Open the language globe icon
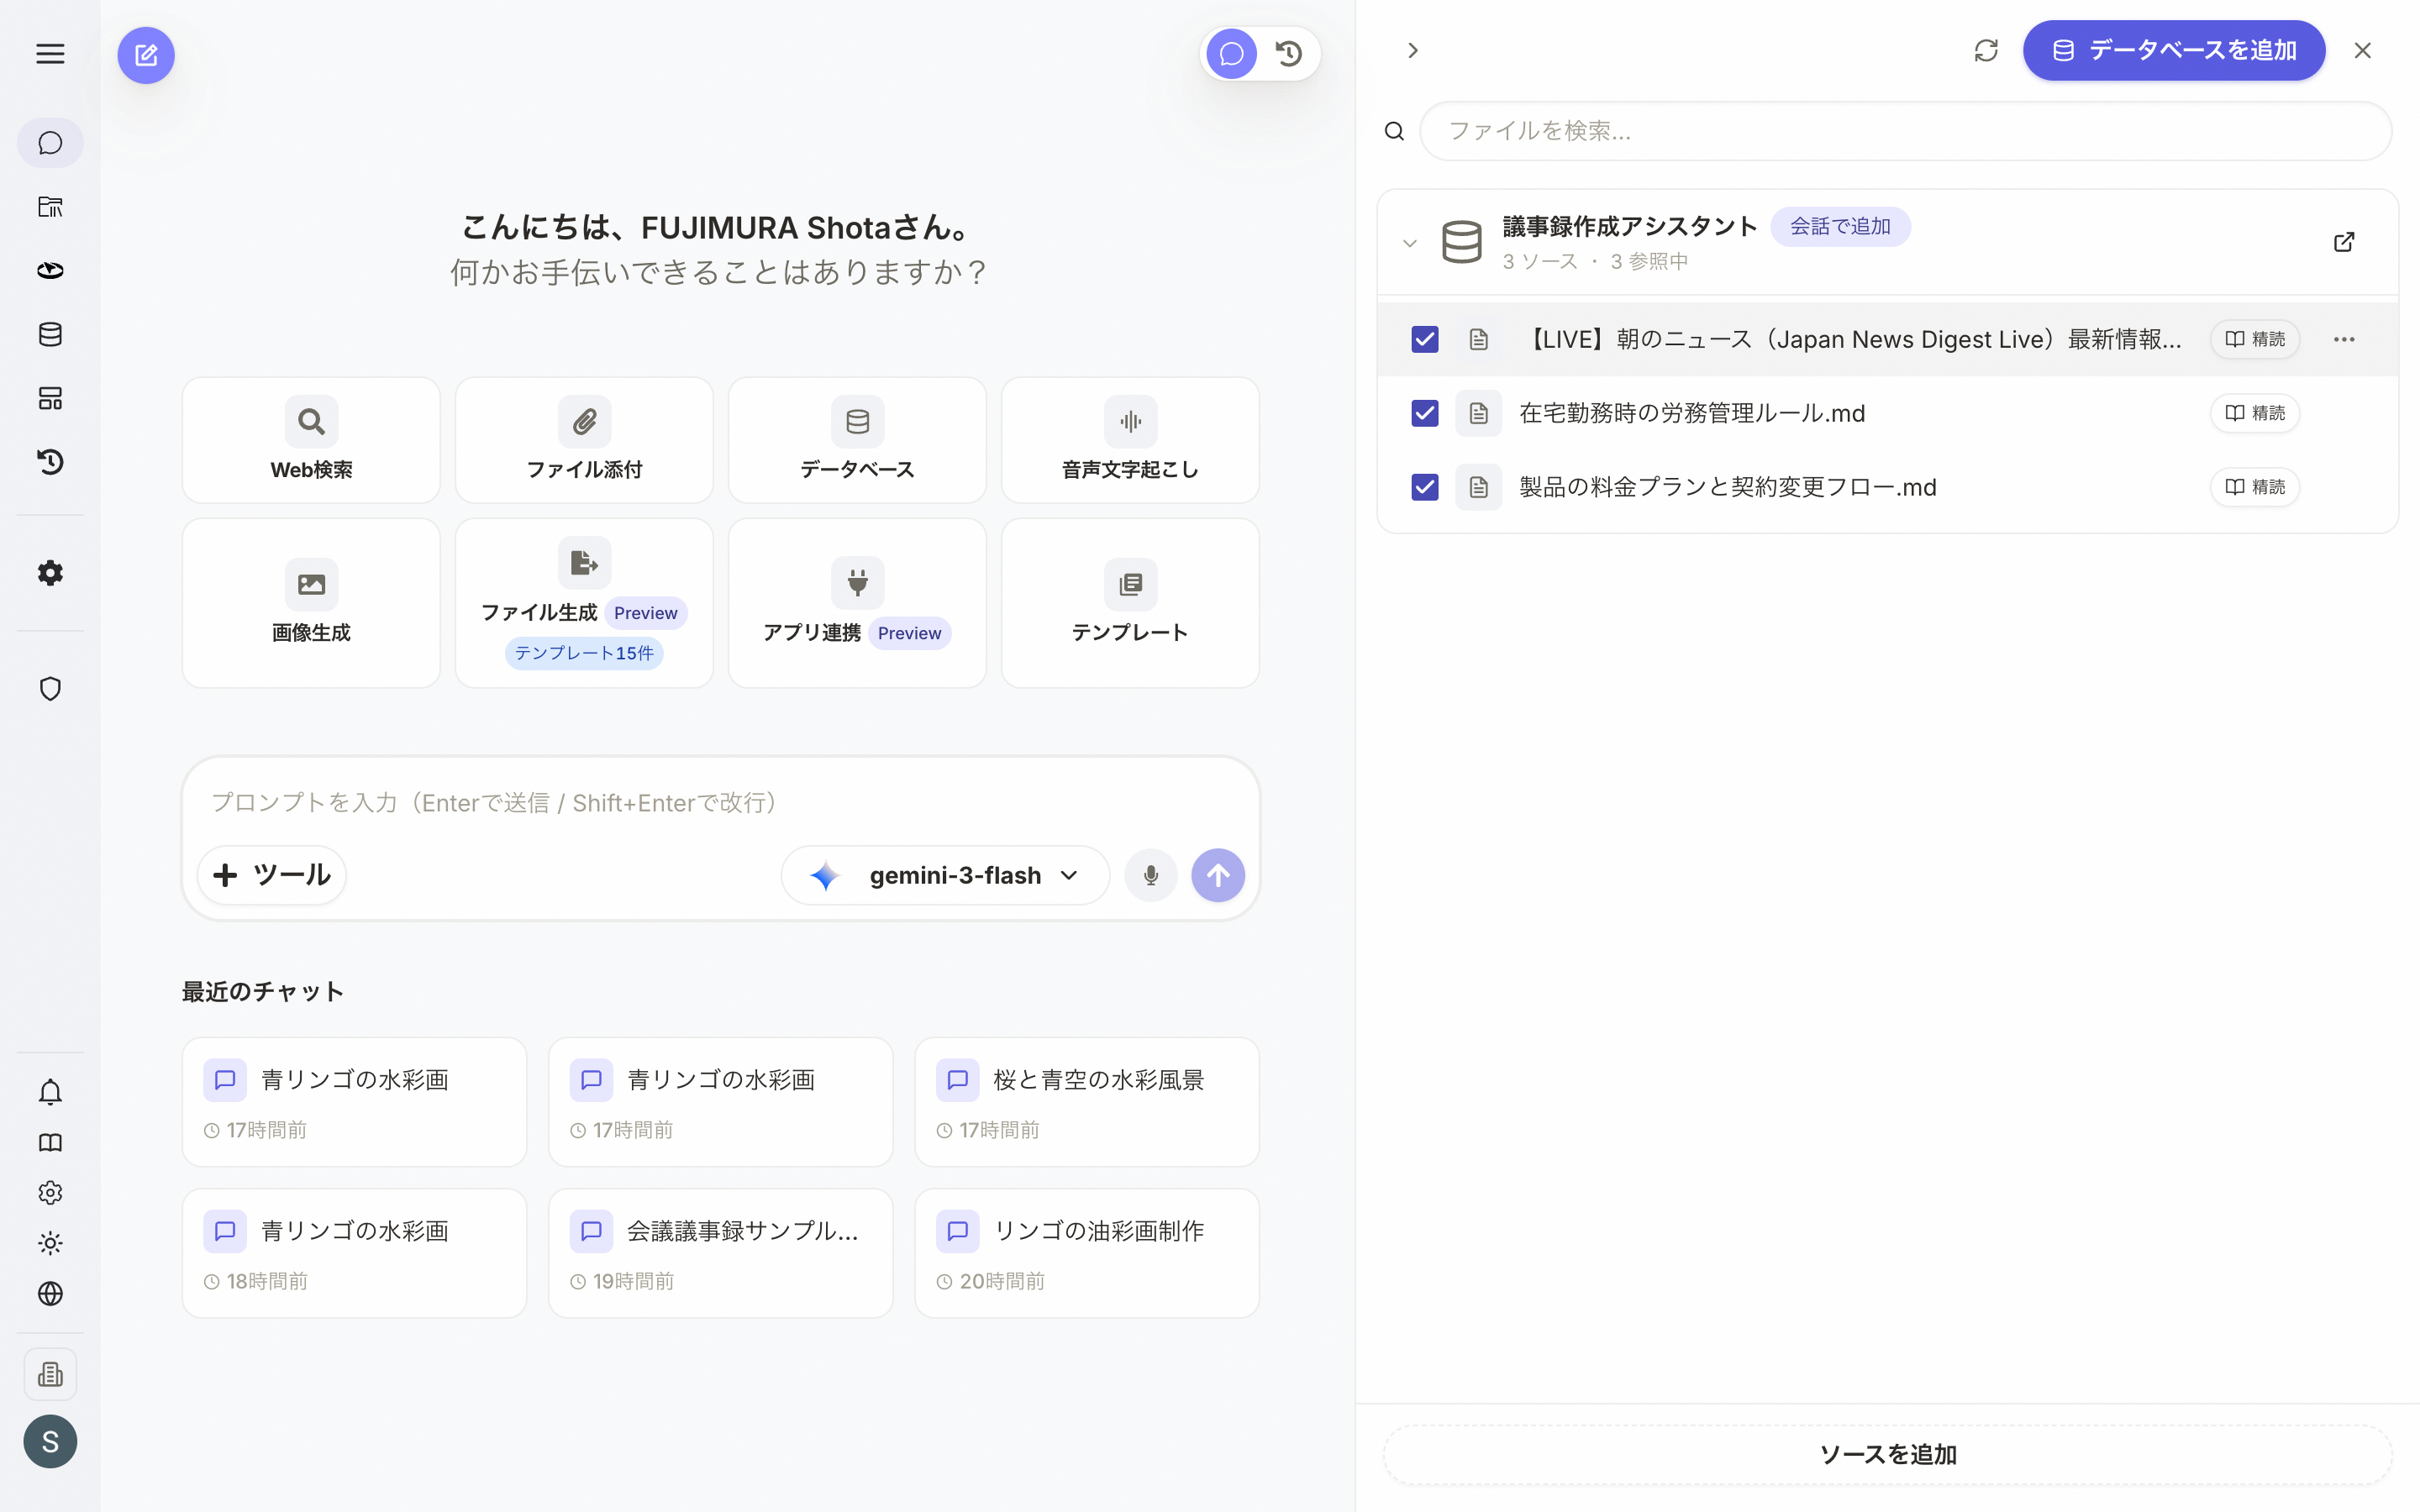The image size is (2420, 1512). point(50,1294)
